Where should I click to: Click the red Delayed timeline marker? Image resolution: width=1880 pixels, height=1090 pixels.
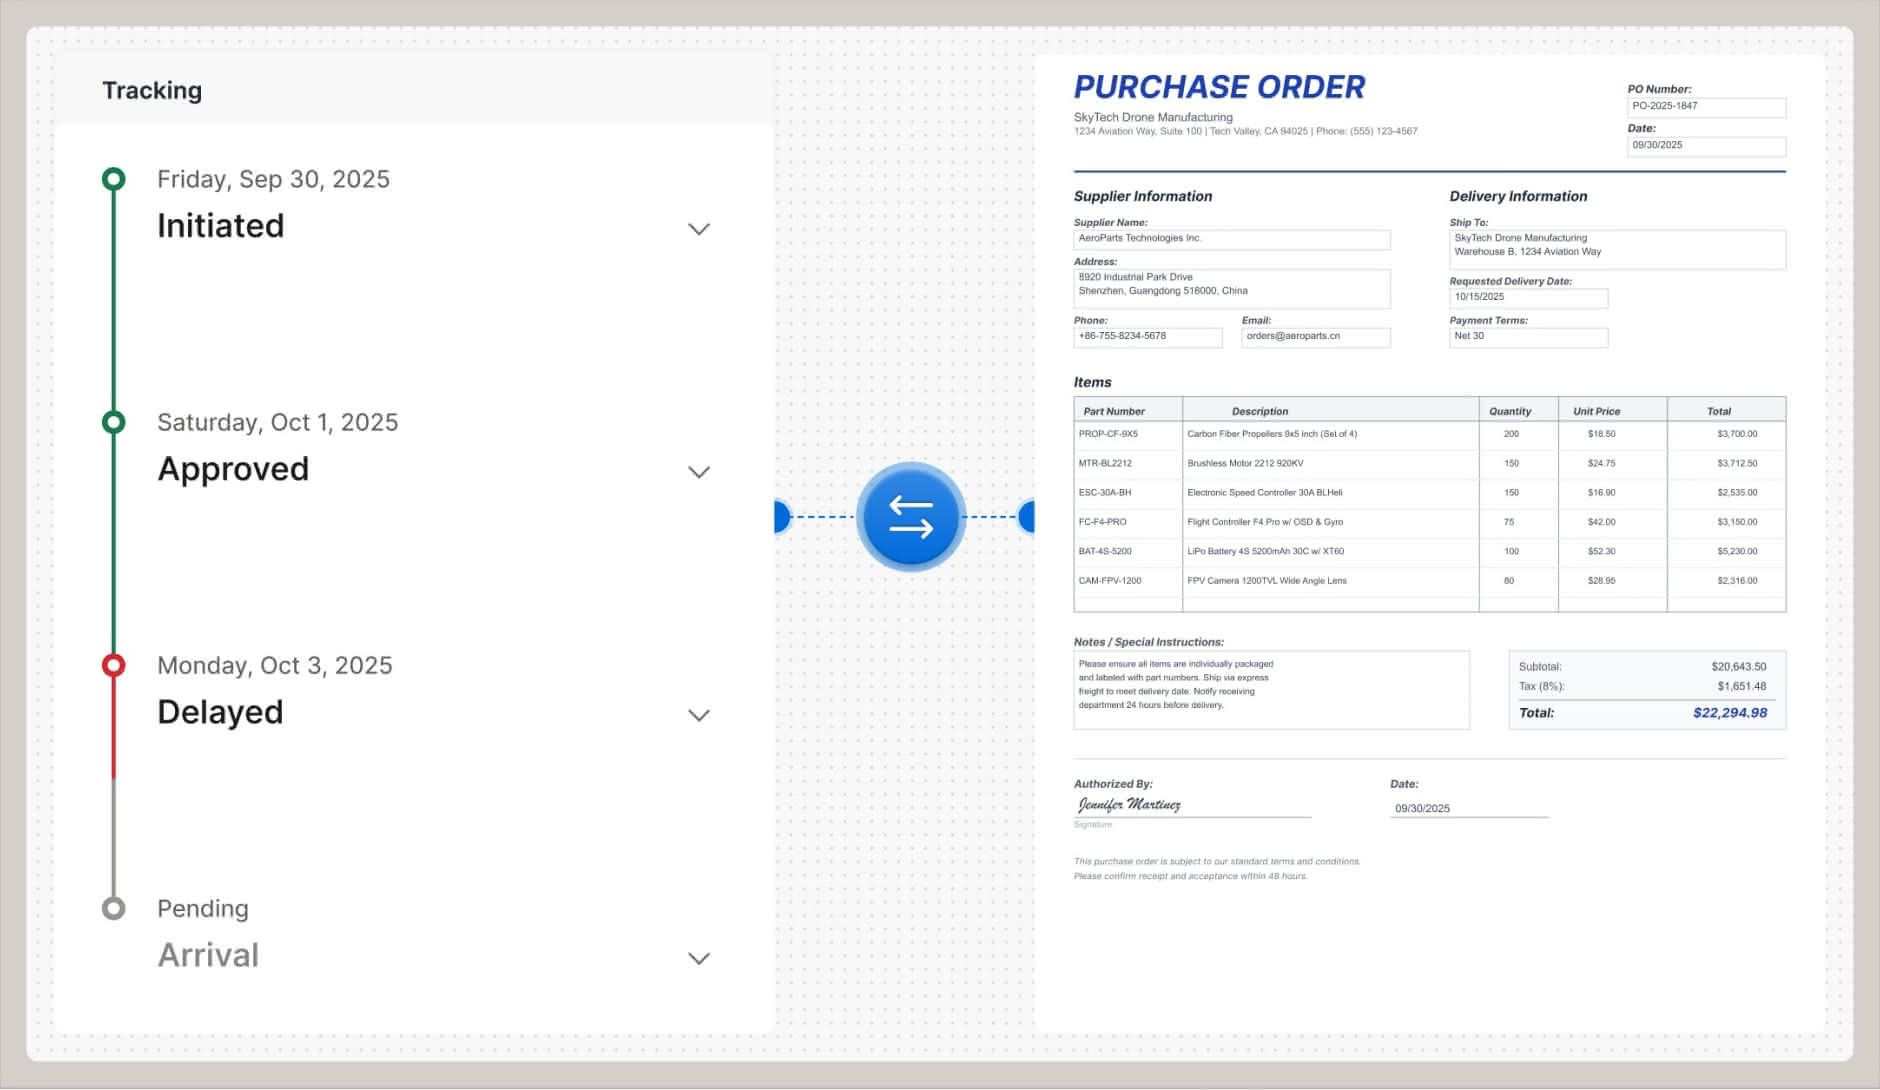pyautogui.click(x=114, y=665)
